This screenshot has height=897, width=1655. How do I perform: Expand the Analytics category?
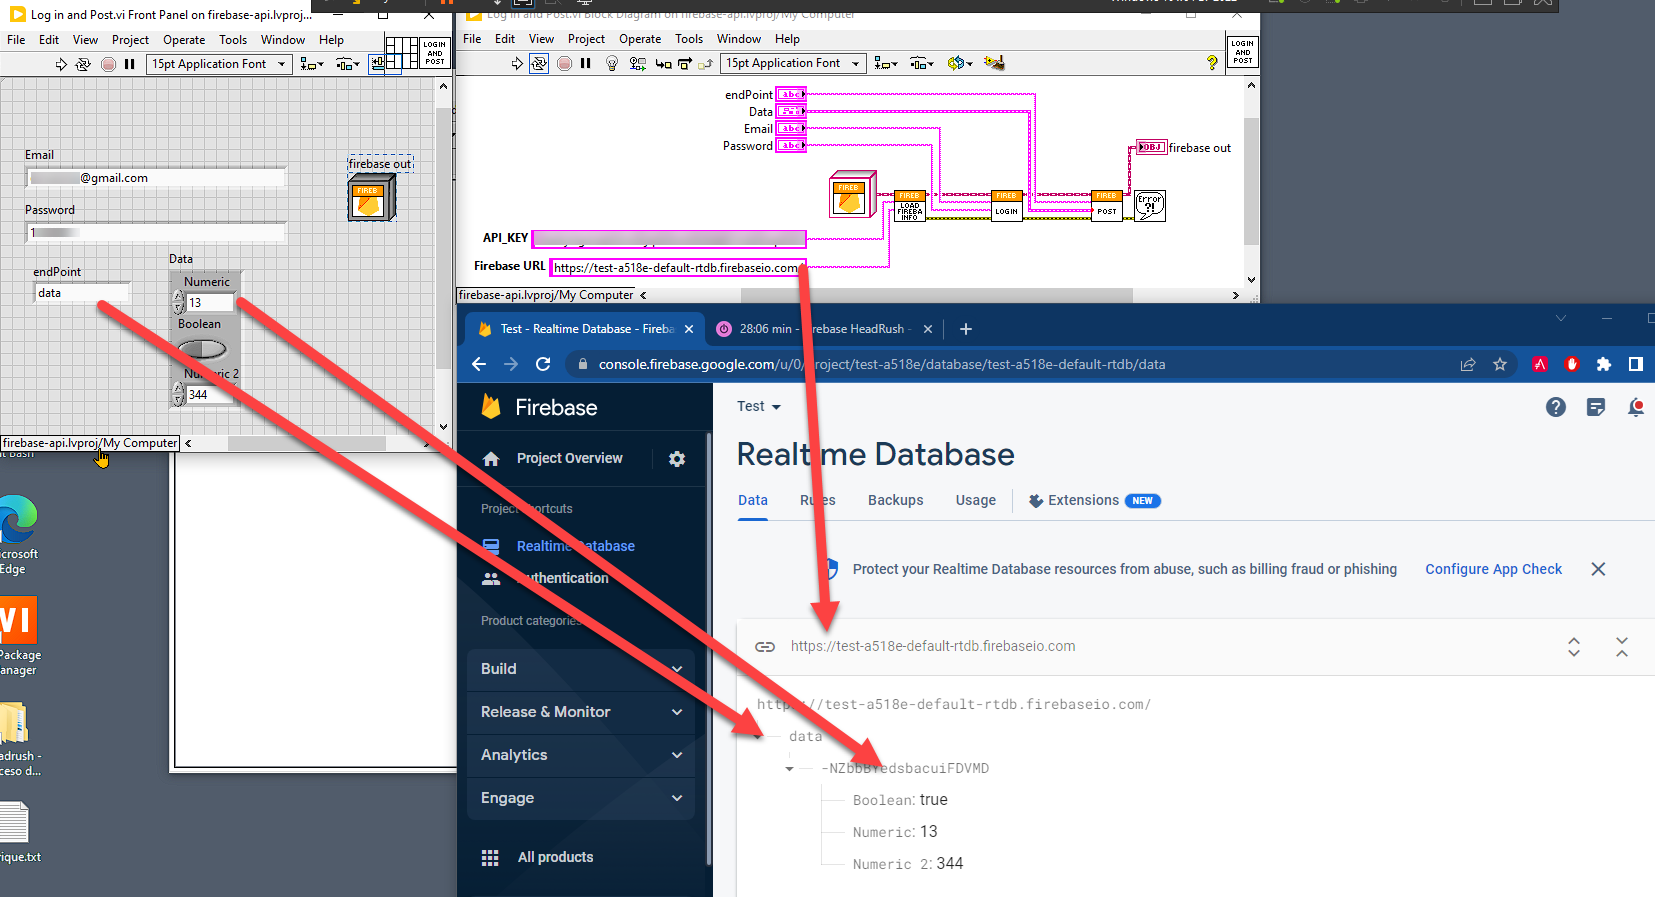point(581,755)
